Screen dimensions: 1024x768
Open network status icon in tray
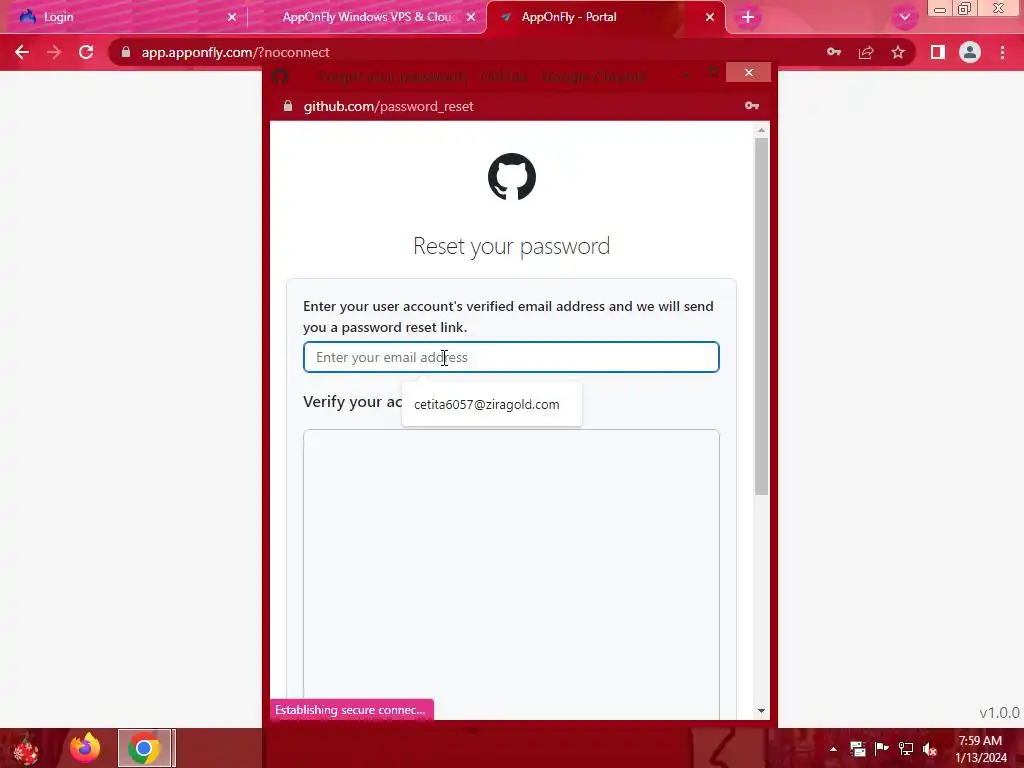coord(906,749)
